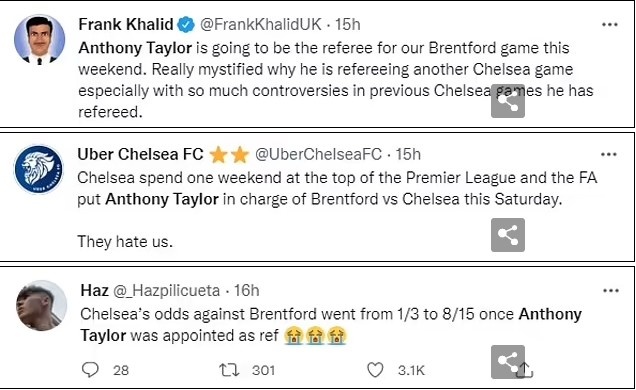Click upload share arrow on Haz's tweet
The width and height of the screenshot is (636, 390).
coord(525,370)
